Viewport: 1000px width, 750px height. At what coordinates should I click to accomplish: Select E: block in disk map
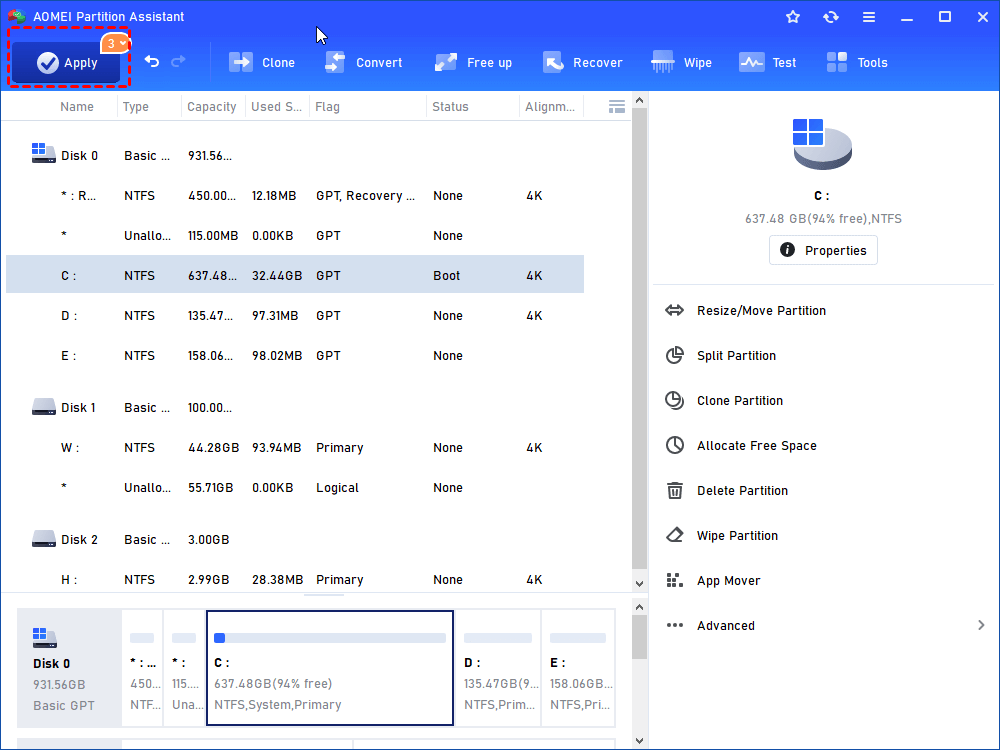click(x=578, y=668)
